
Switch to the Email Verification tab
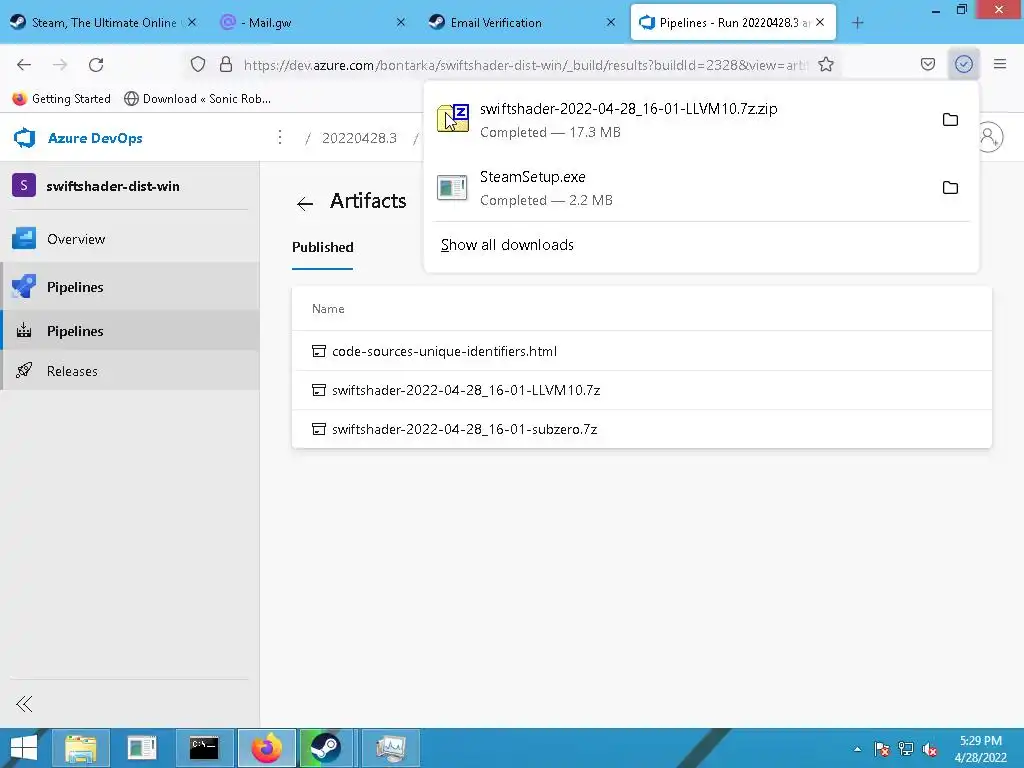click(x=522, y=23)
